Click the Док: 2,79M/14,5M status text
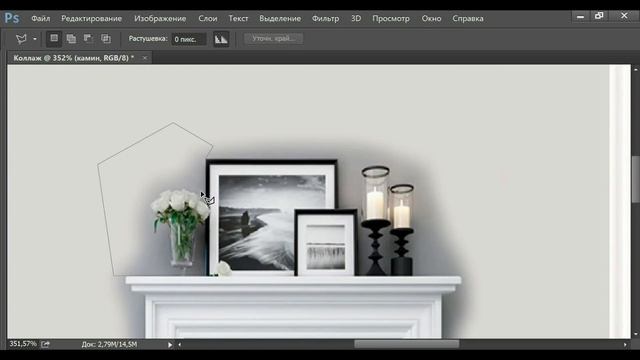 coord(109,344)
